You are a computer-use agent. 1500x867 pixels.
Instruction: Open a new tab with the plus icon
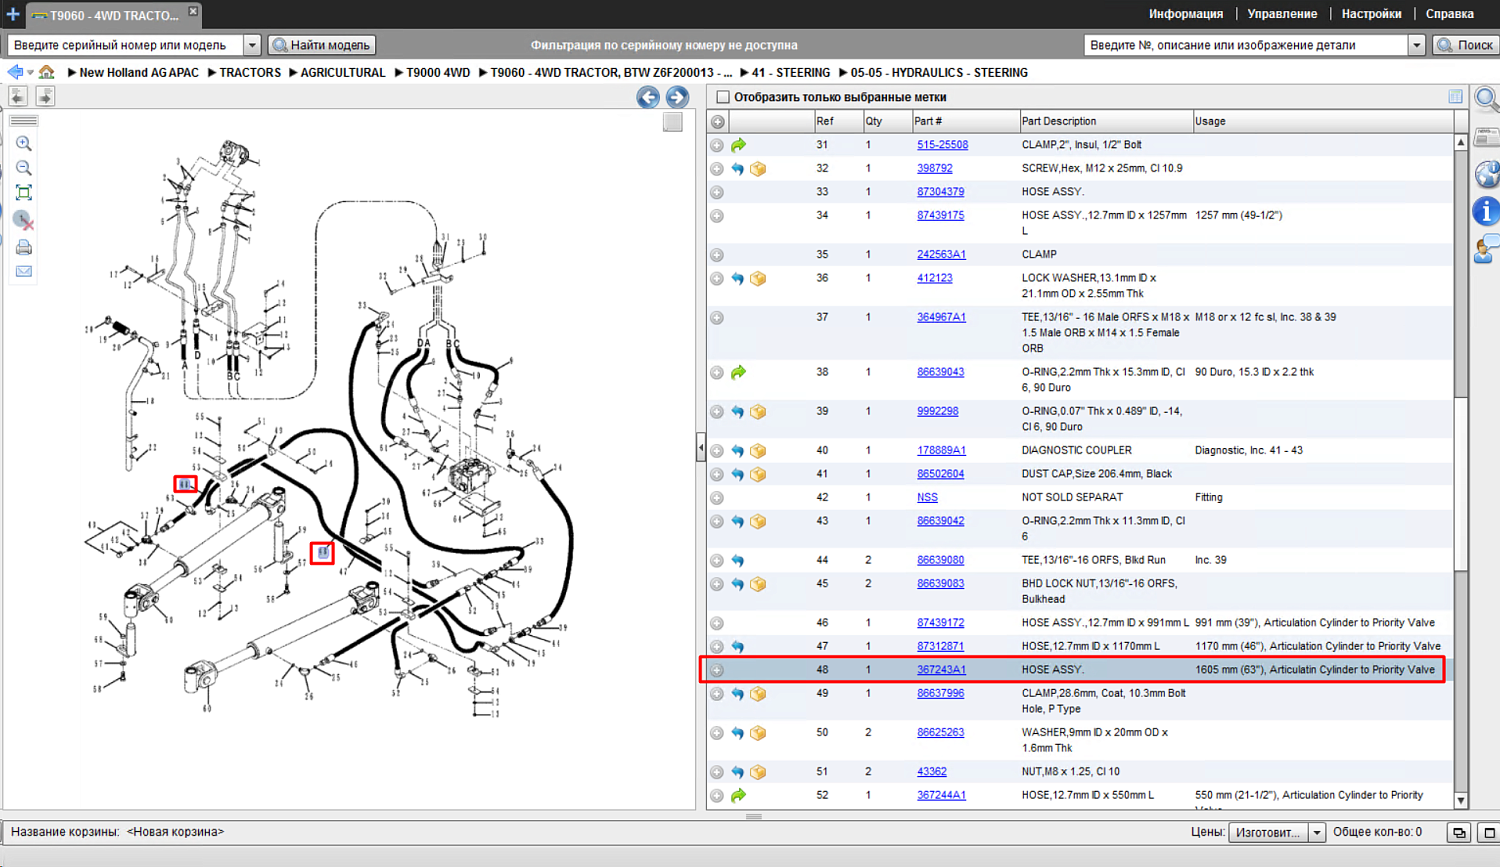click(x=13, y=14)
